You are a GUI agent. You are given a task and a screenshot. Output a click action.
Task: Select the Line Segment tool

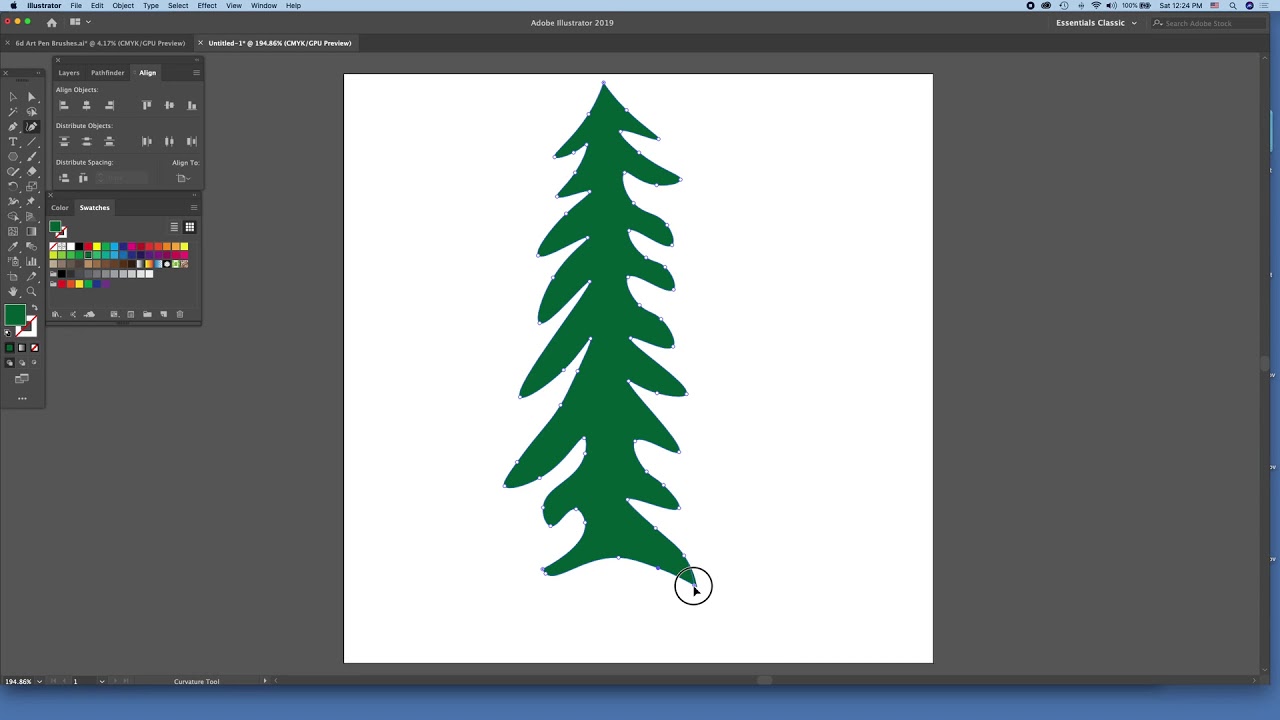tap(31, 141)
